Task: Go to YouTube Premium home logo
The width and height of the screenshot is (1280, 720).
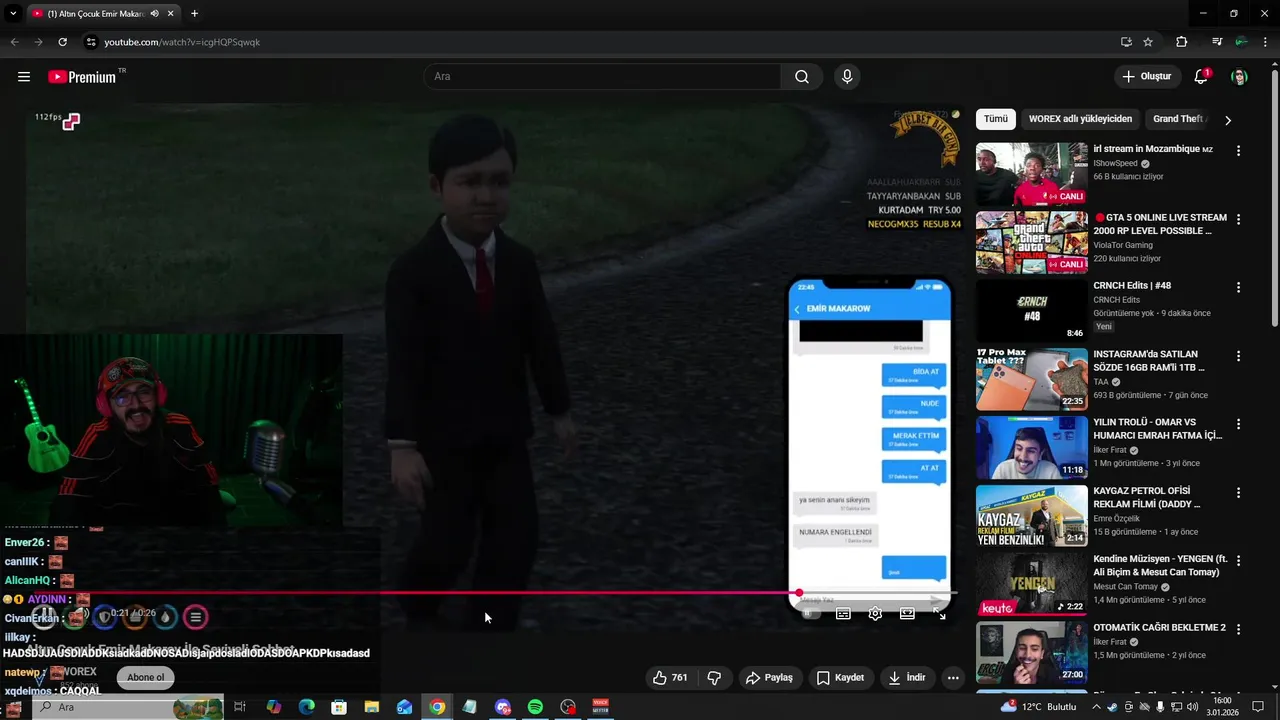Action: pos(82,77)
